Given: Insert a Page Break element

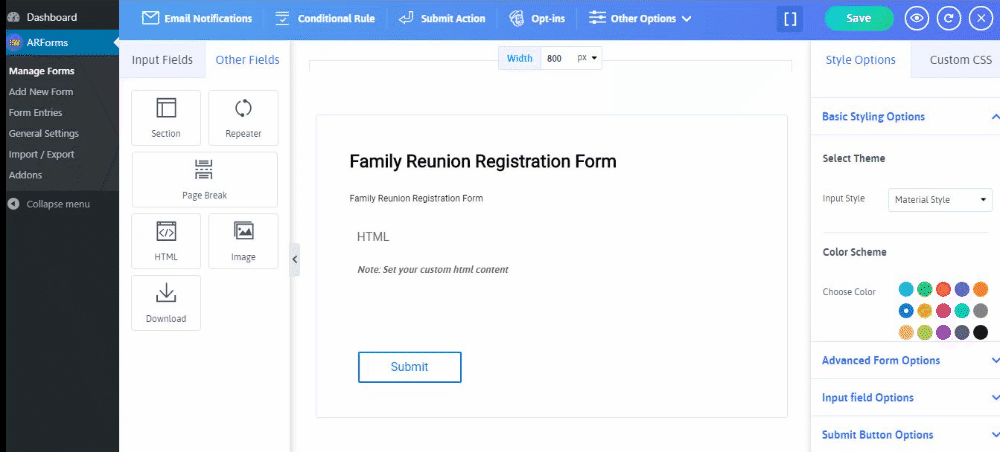Looking at the screenshot, I should point(205,180).
